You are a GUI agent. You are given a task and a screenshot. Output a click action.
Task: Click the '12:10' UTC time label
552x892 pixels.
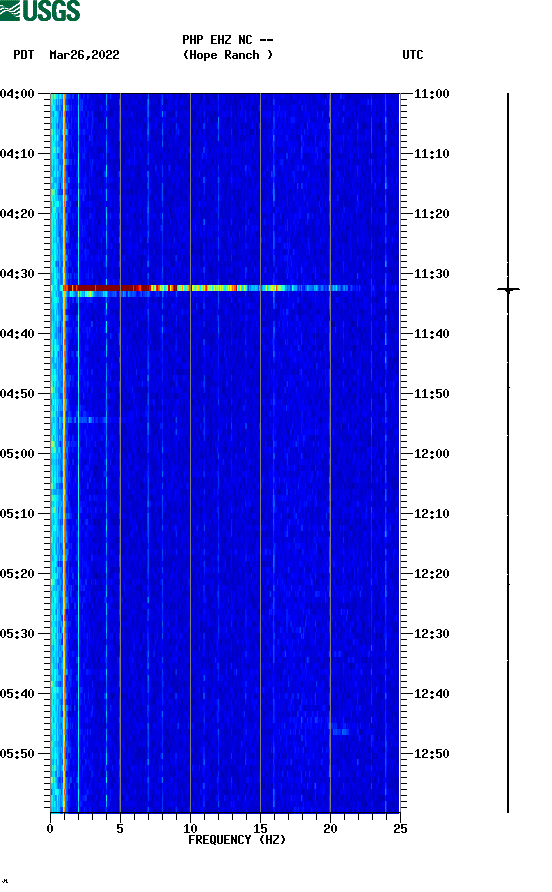point(432,514)
